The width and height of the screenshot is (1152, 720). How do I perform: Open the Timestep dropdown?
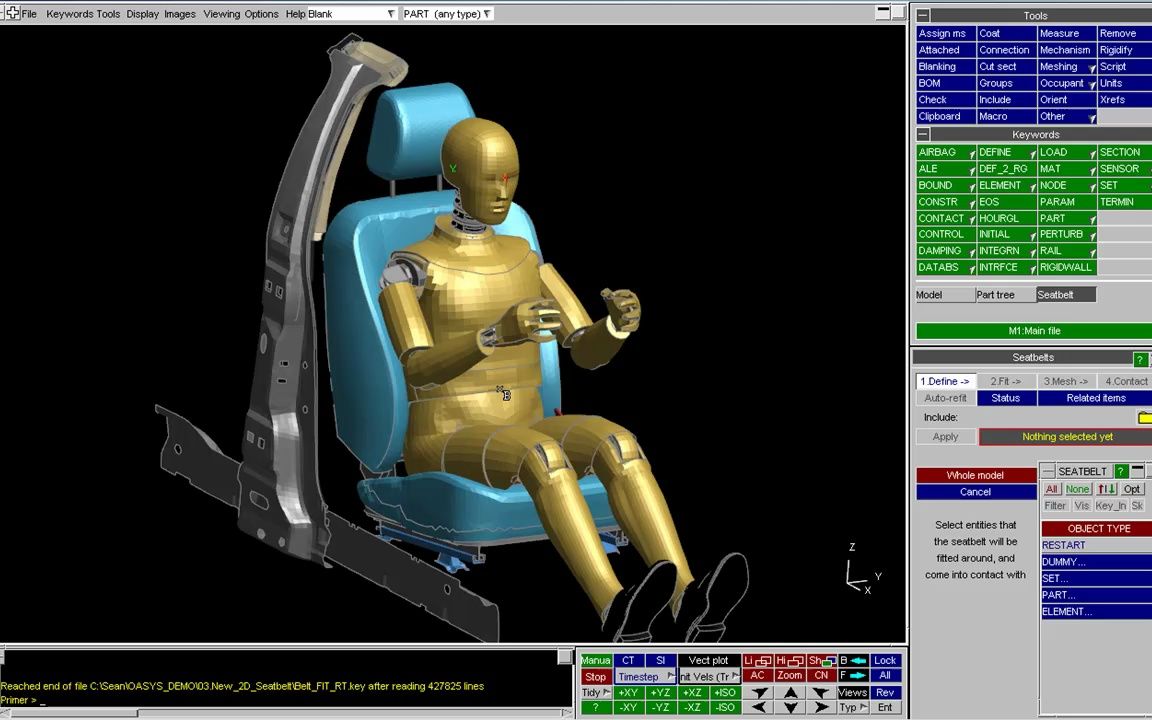click(x=645, y=677)
